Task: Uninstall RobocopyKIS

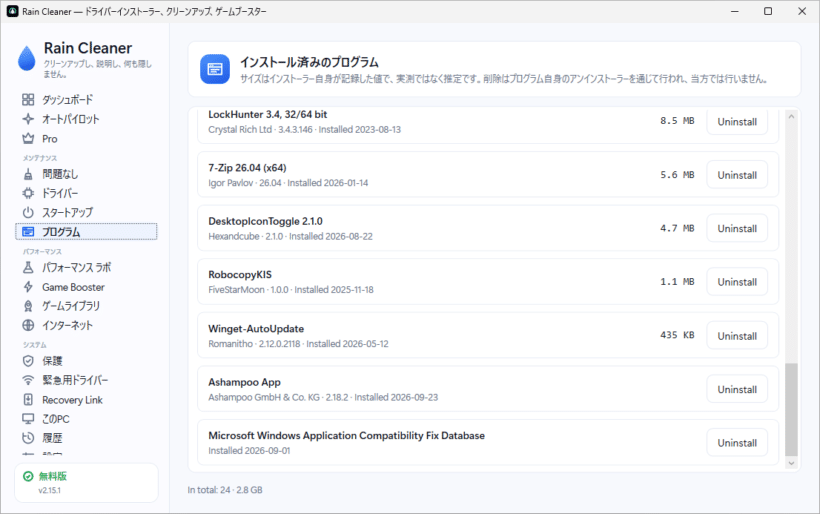Action: coord(737,282)
